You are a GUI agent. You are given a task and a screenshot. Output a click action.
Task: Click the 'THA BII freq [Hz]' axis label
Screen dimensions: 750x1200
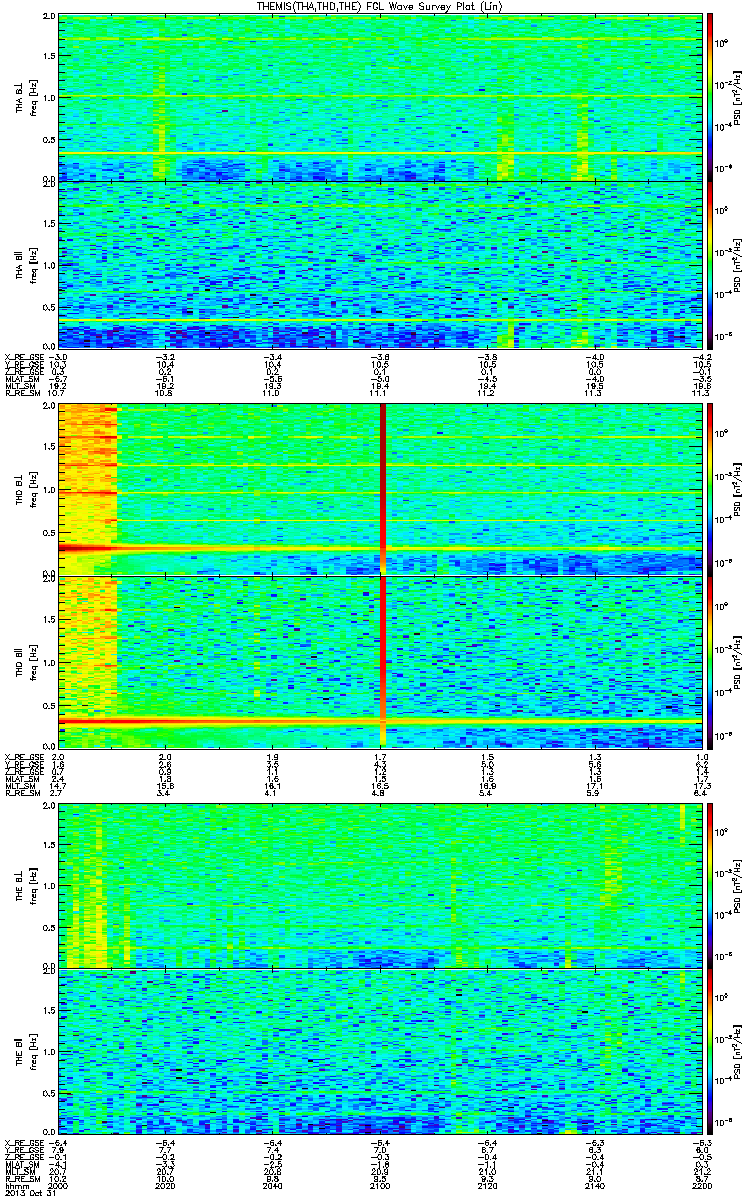(x=25, y=265)
